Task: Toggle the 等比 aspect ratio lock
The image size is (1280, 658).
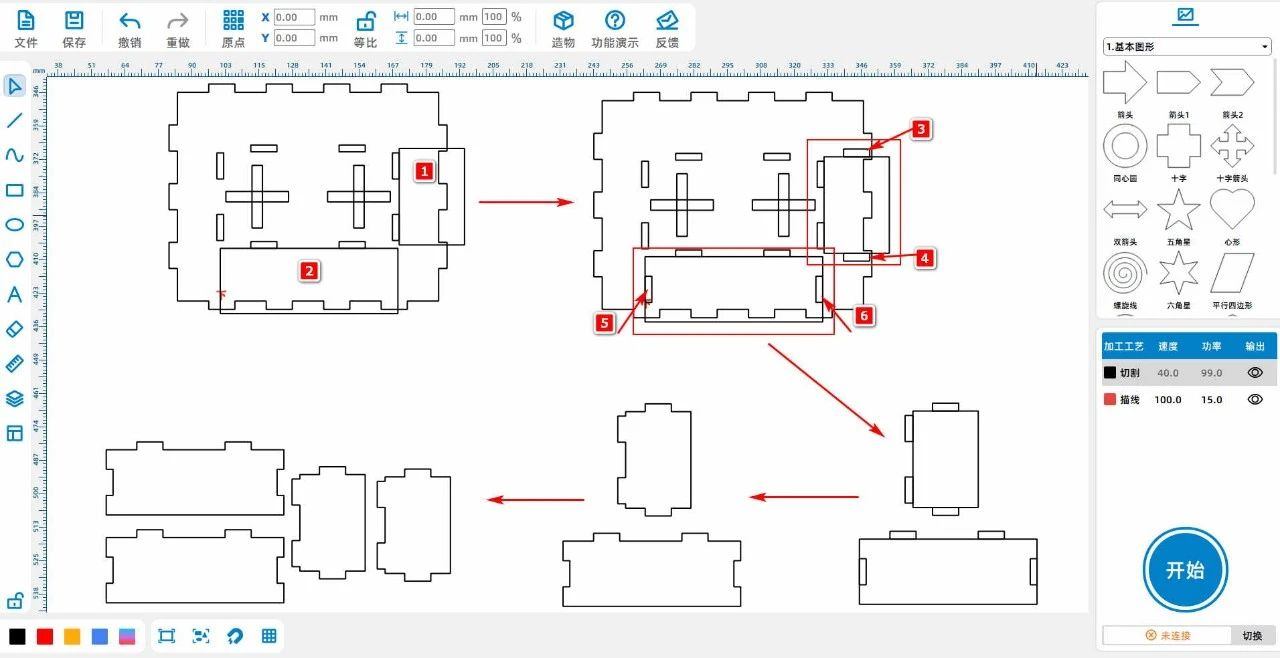Action: 366,21
